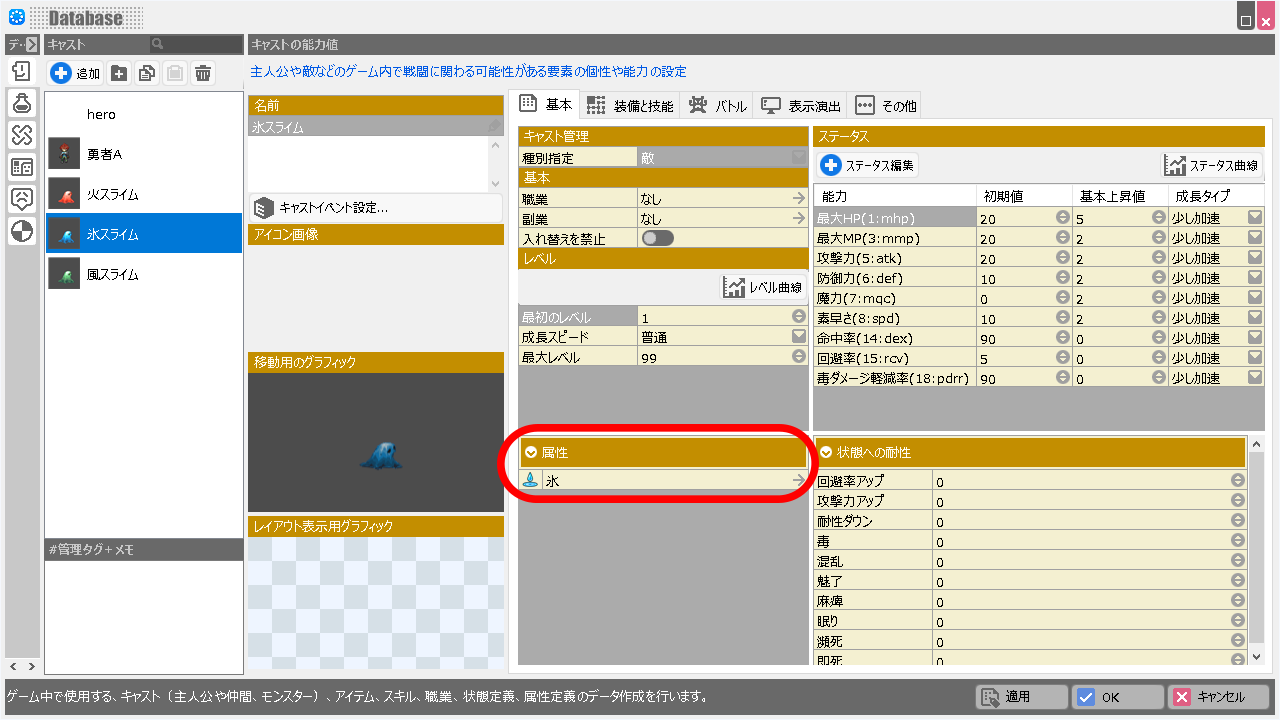Collapse the 属性 section header

tap(531, 453)
